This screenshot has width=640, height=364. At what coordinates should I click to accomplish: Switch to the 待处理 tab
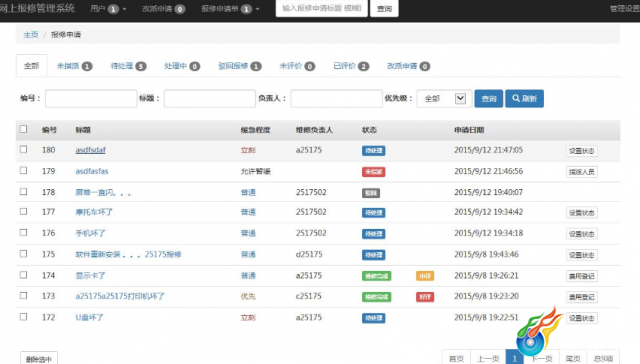tap(128, 66)
